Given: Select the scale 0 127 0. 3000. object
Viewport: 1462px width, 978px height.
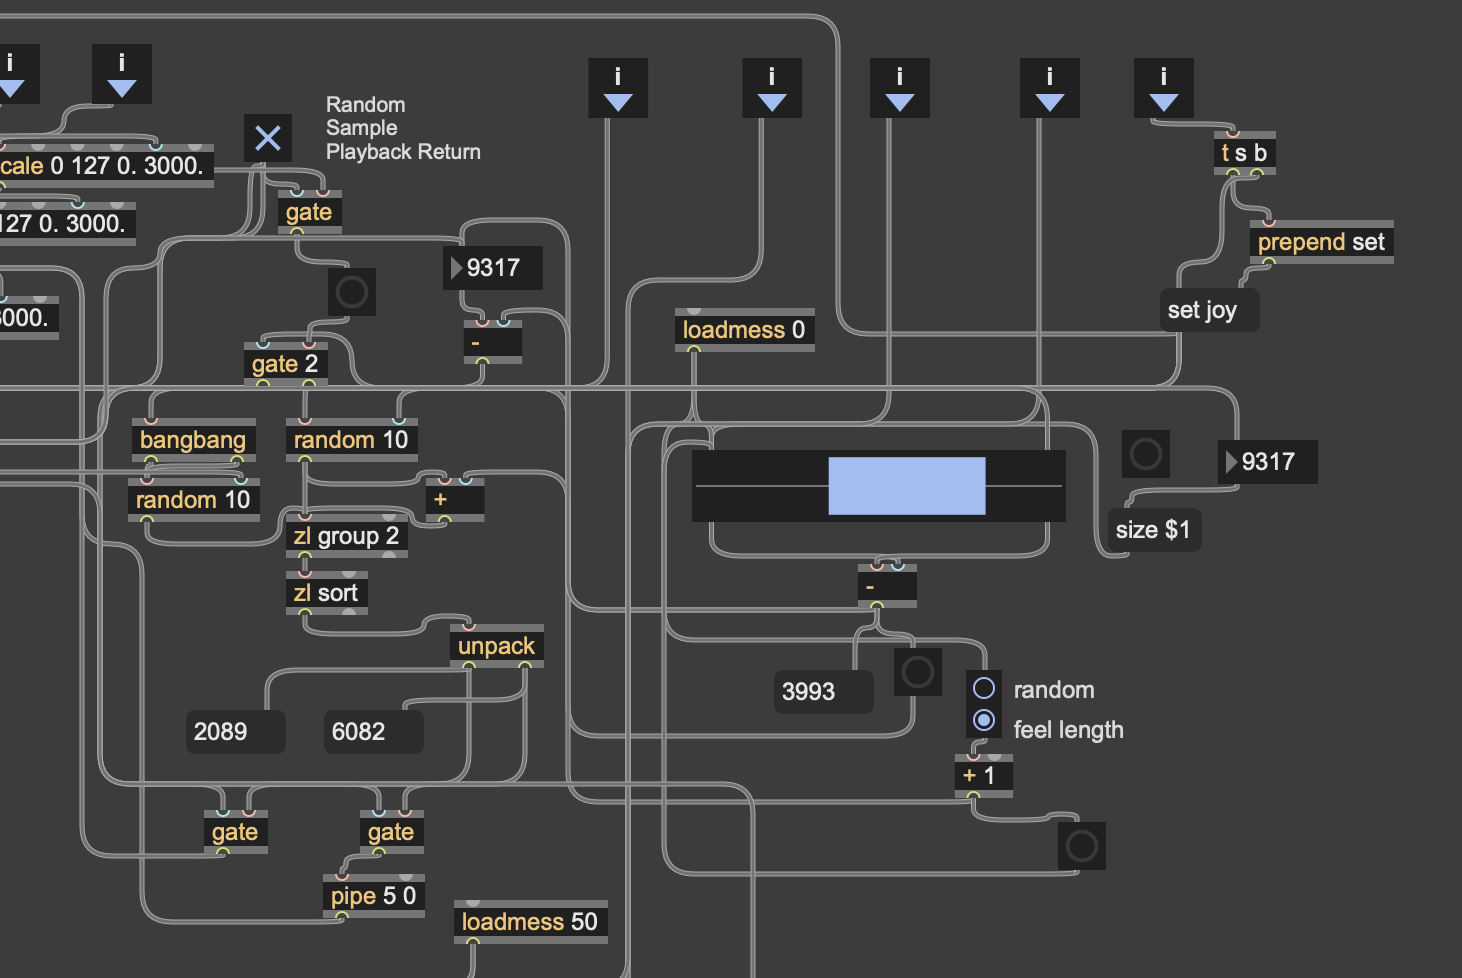Looking at the screenshot, I should click(x=106, y=166).
